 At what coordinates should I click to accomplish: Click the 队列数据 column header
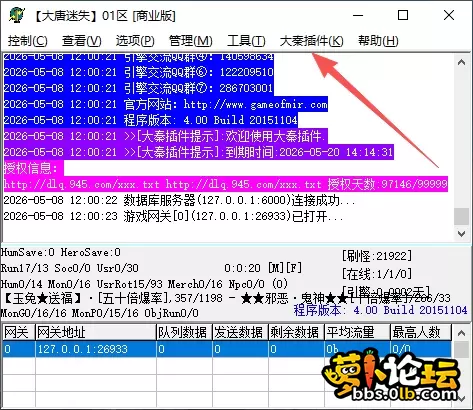[x=185, y=332]
